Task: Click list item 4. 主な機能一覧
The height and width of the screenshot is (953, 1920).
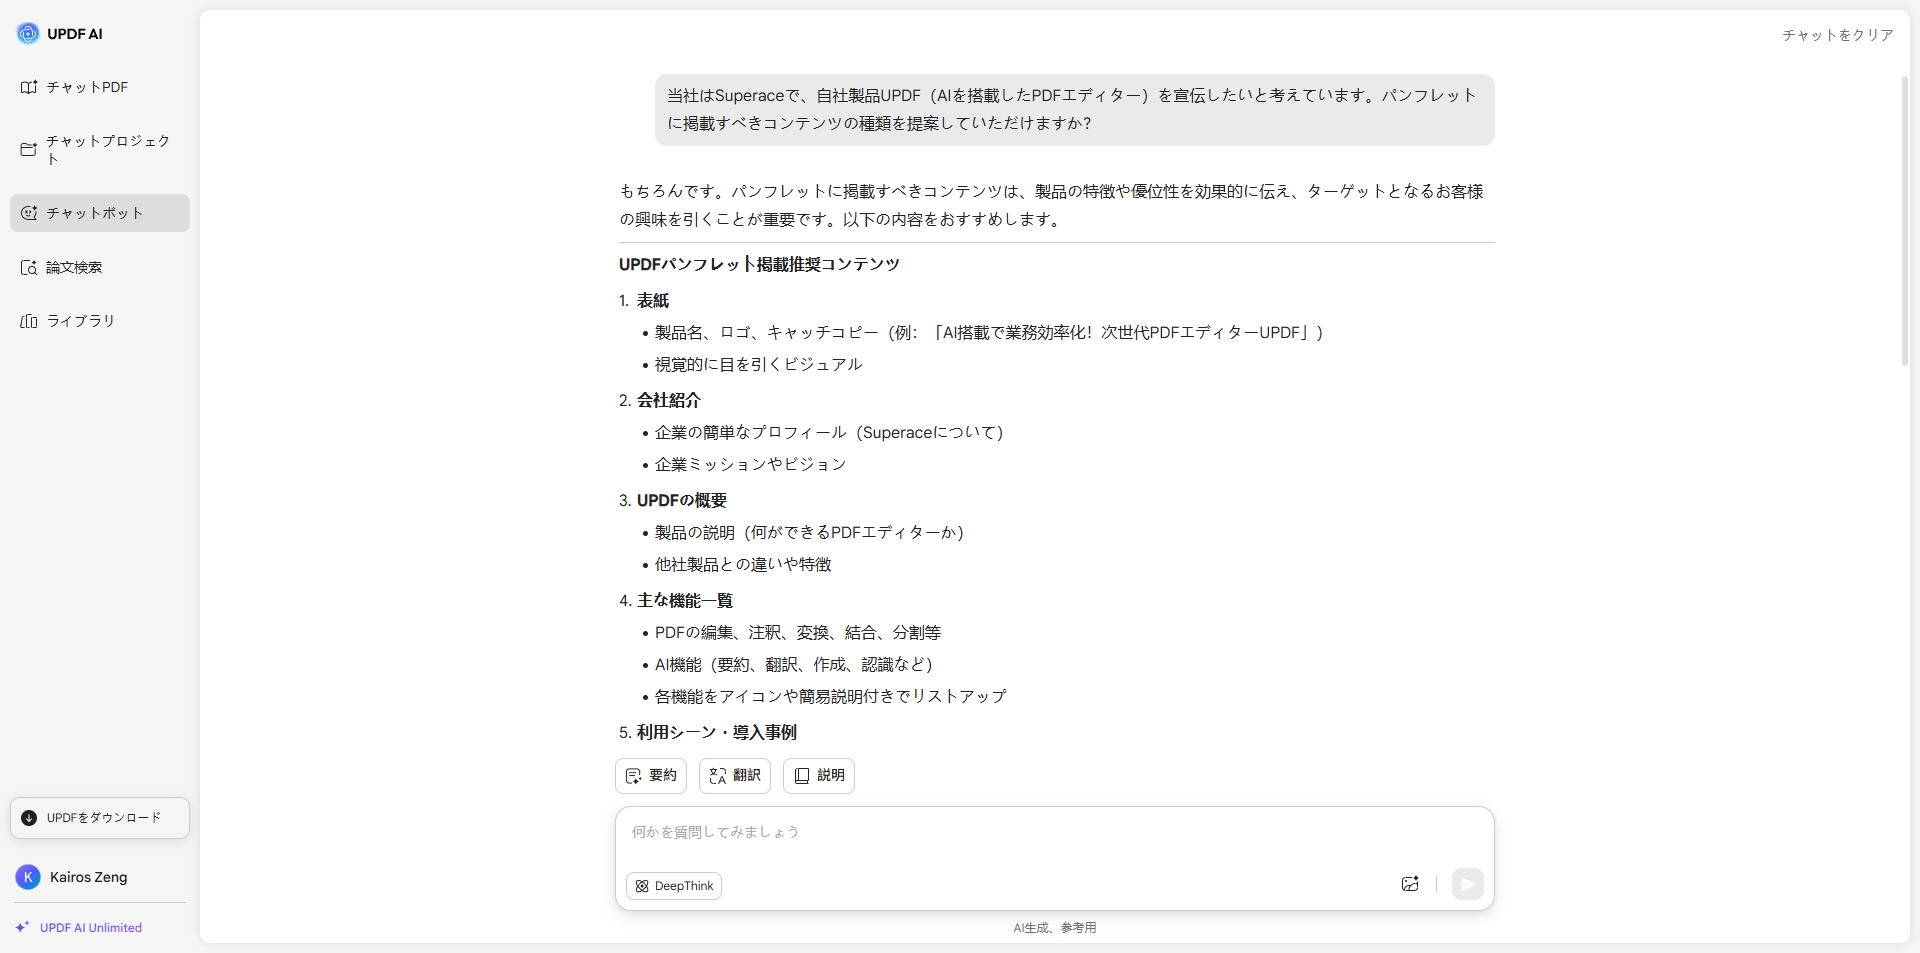Action: 676,601
